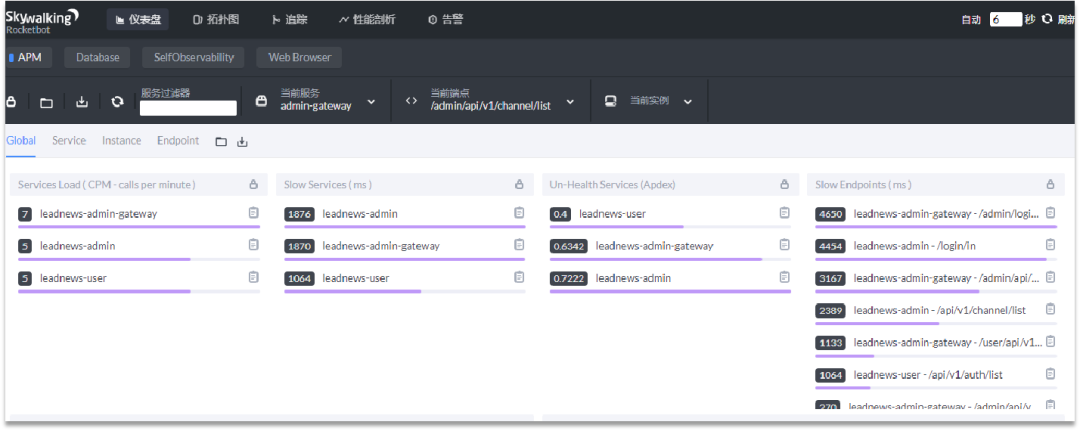Click lock icon on Services Load panel
The image size is (1080, 431).
coord(254,185)
